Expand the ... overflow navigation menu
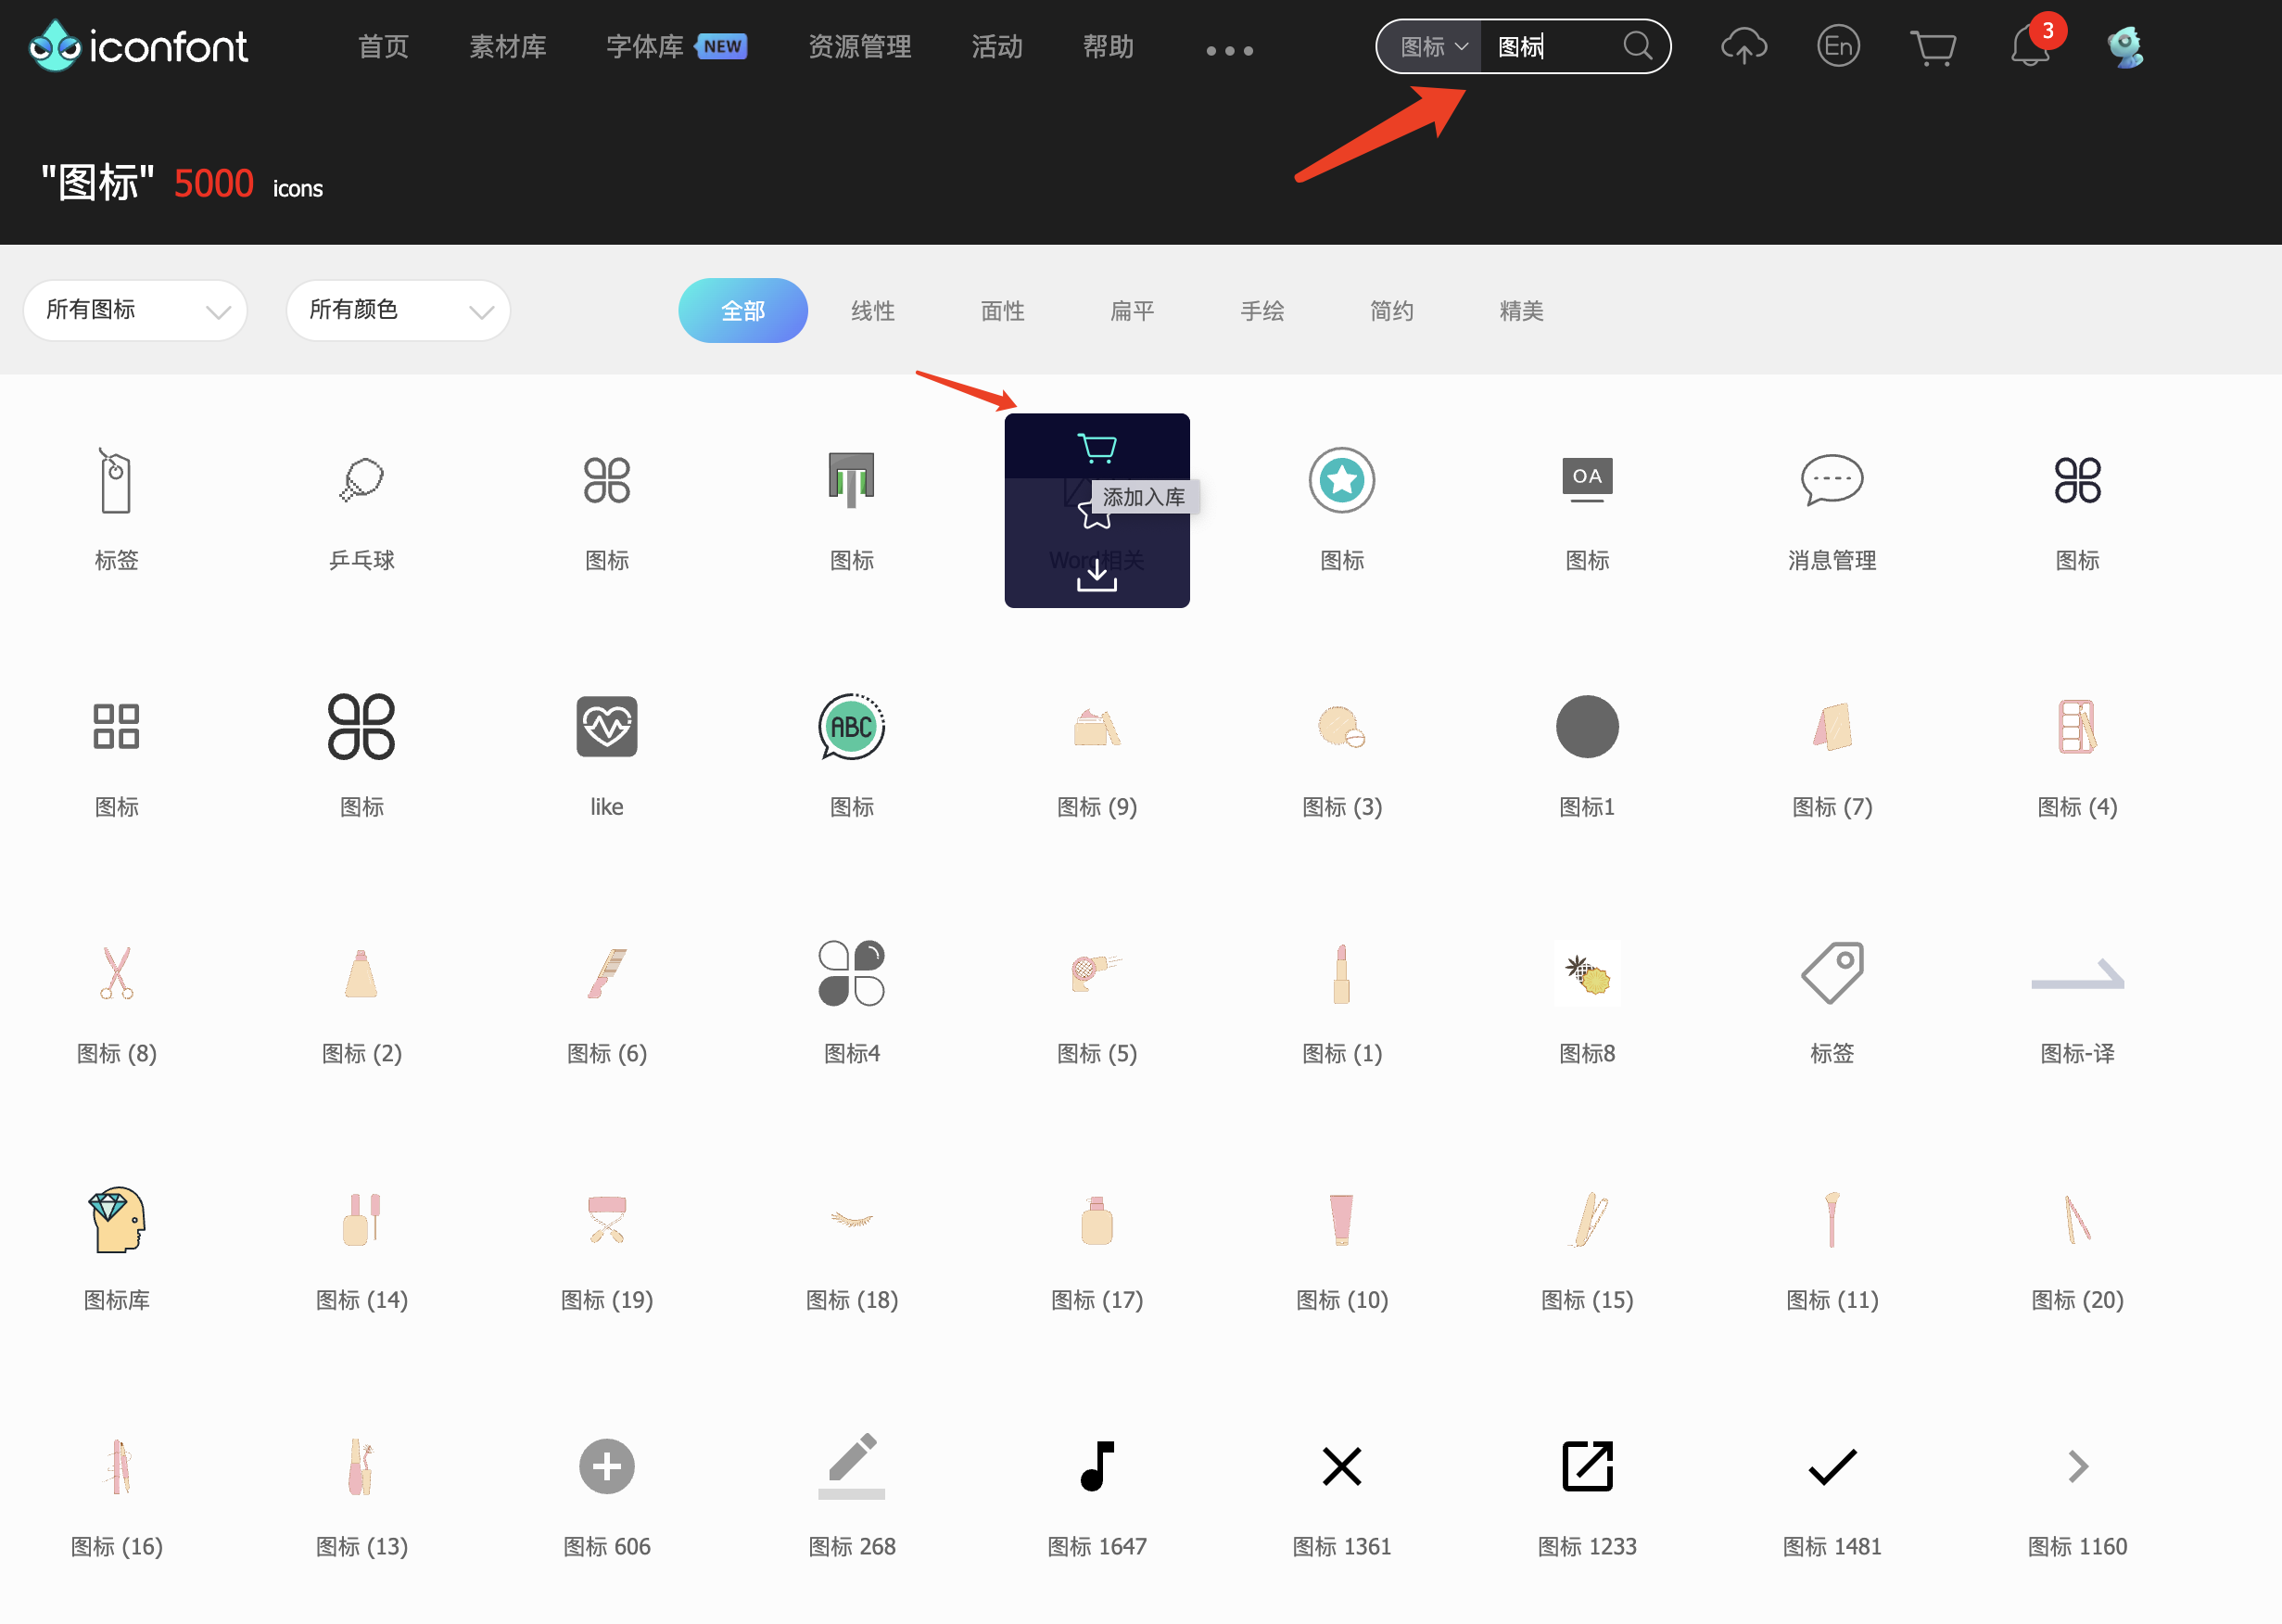This screenshot has width=2282, height=1624. coord(1229,50)
